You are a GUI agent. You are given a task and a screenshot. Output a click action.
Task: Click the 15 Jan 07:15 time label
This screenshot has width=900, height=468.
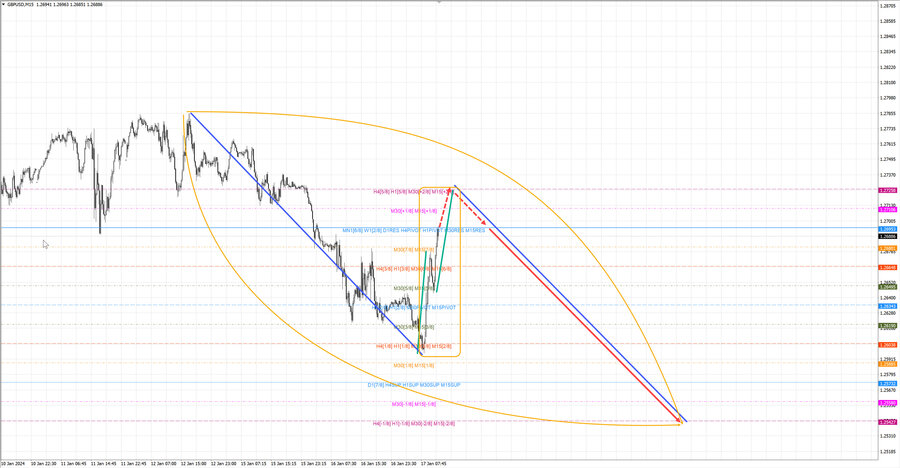click(253, 463)
